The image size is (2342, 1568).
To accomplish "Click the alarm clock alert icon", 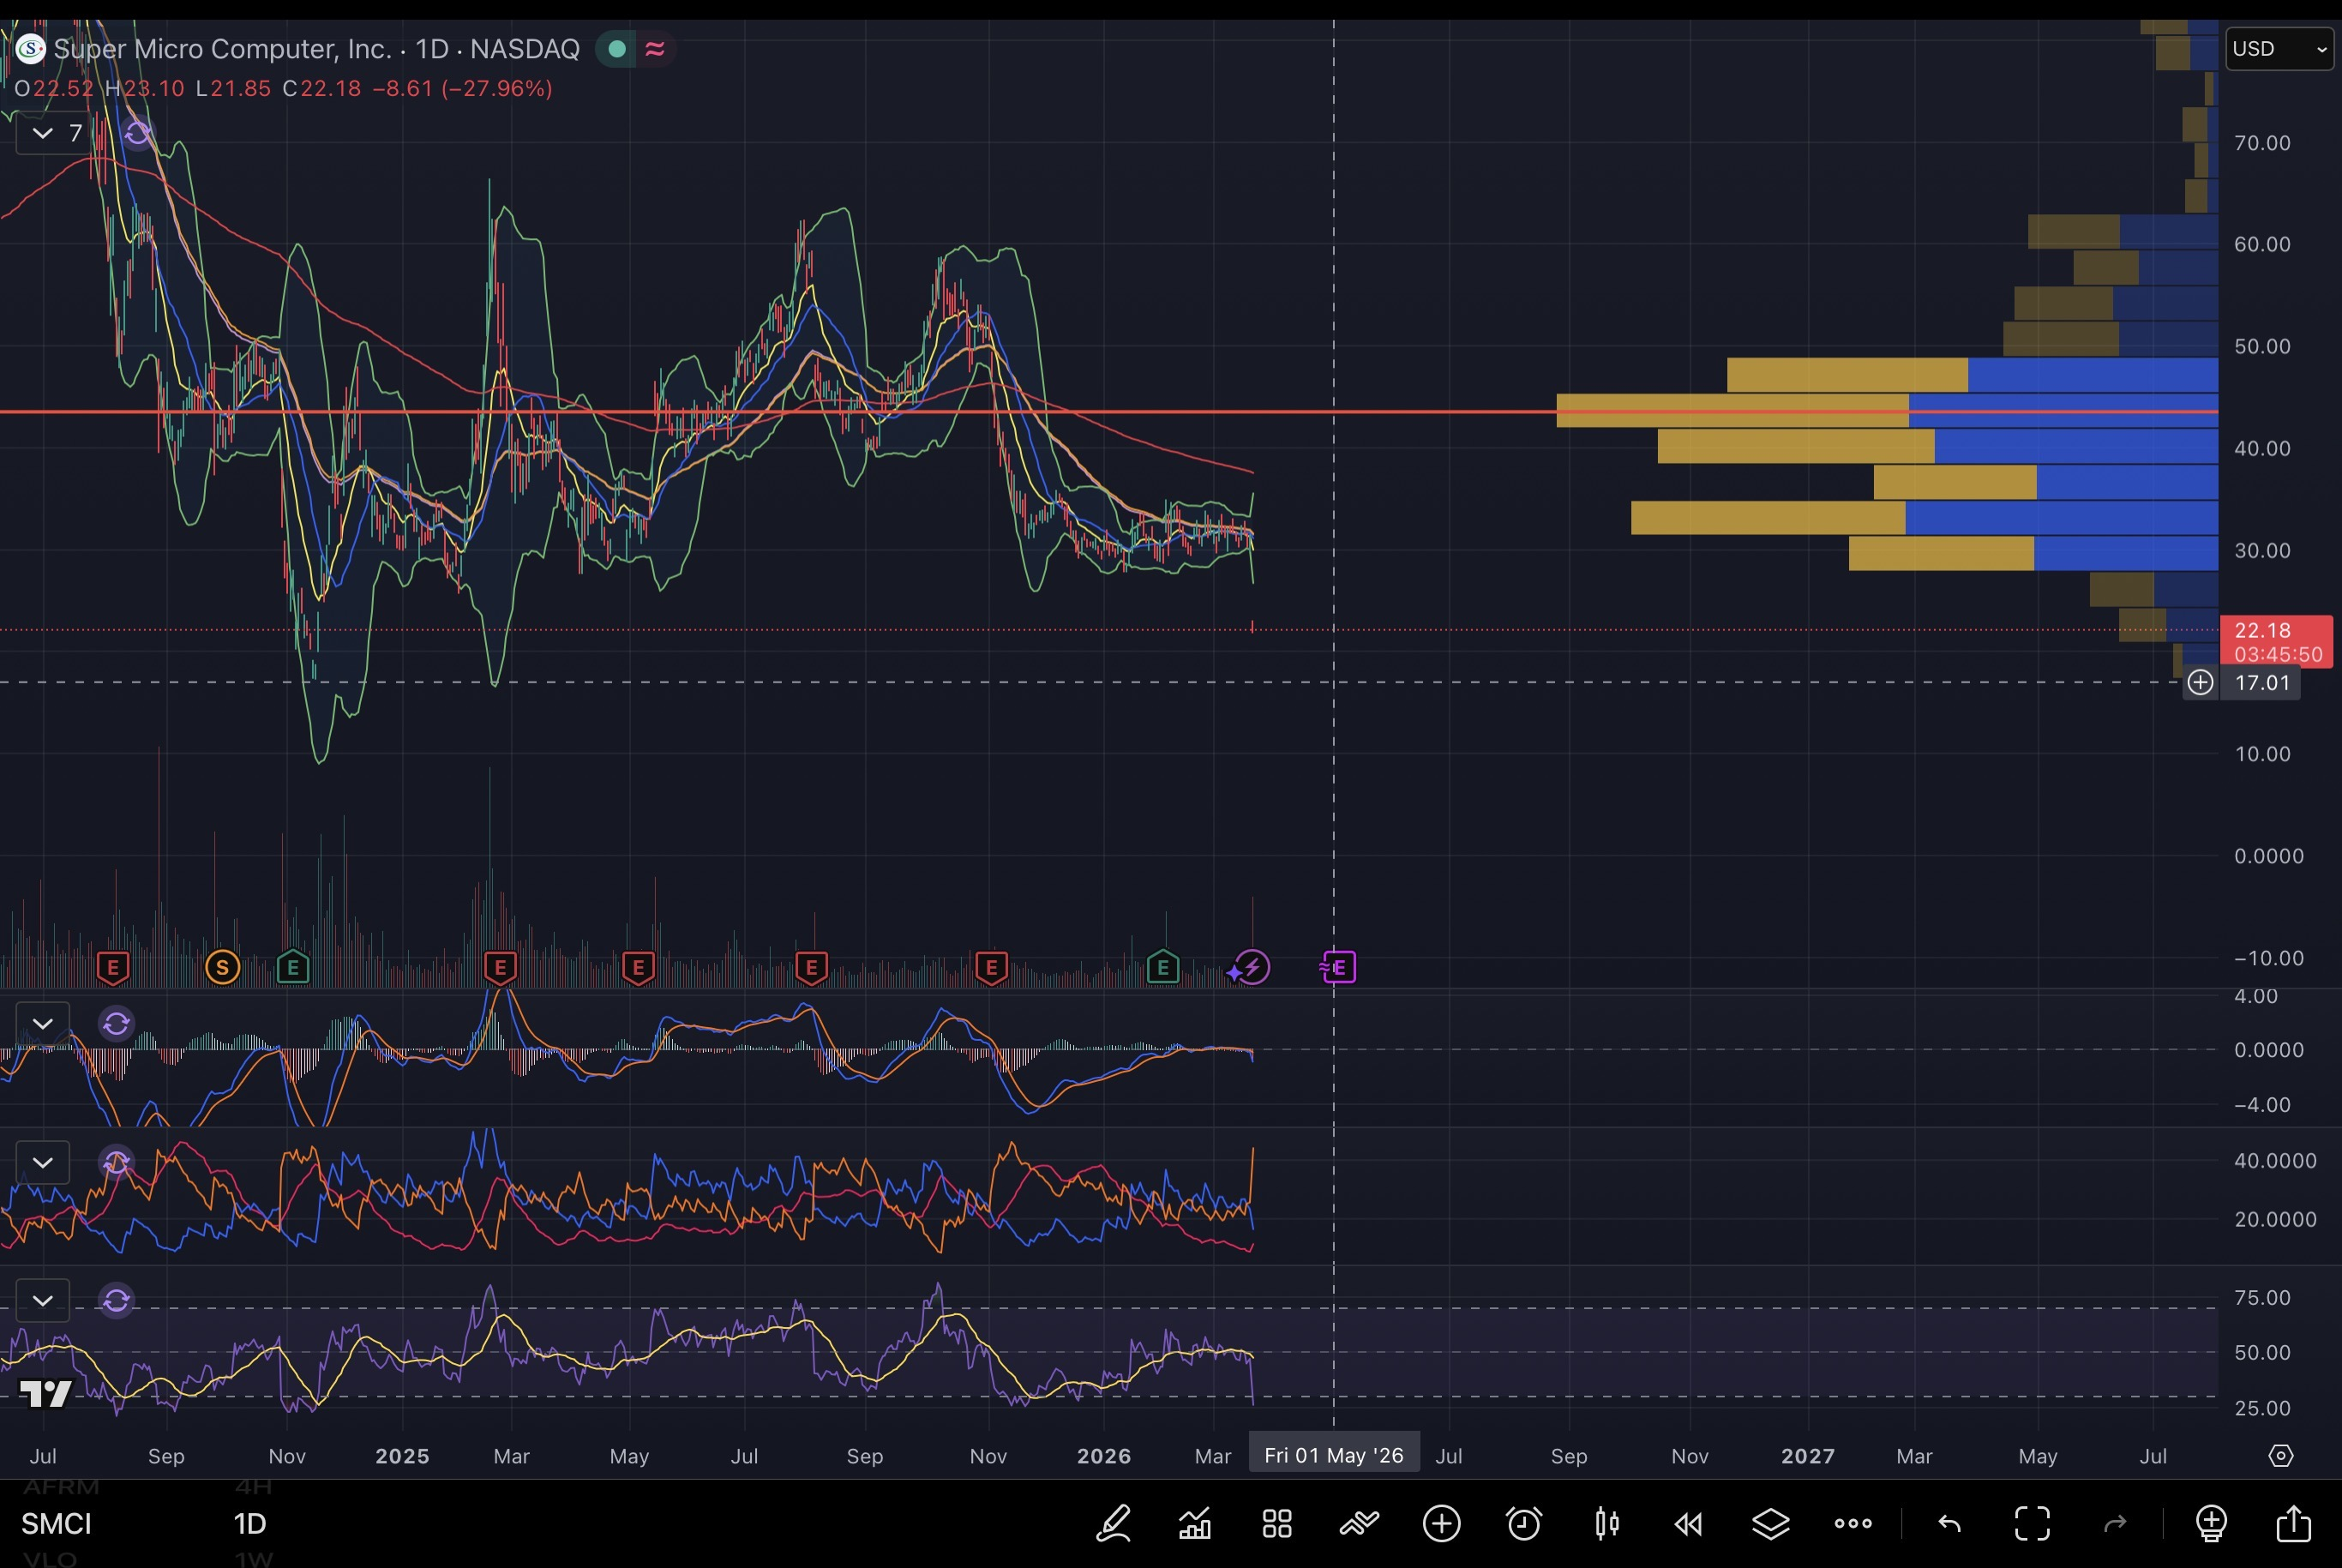I will tap(1524, 1524).
